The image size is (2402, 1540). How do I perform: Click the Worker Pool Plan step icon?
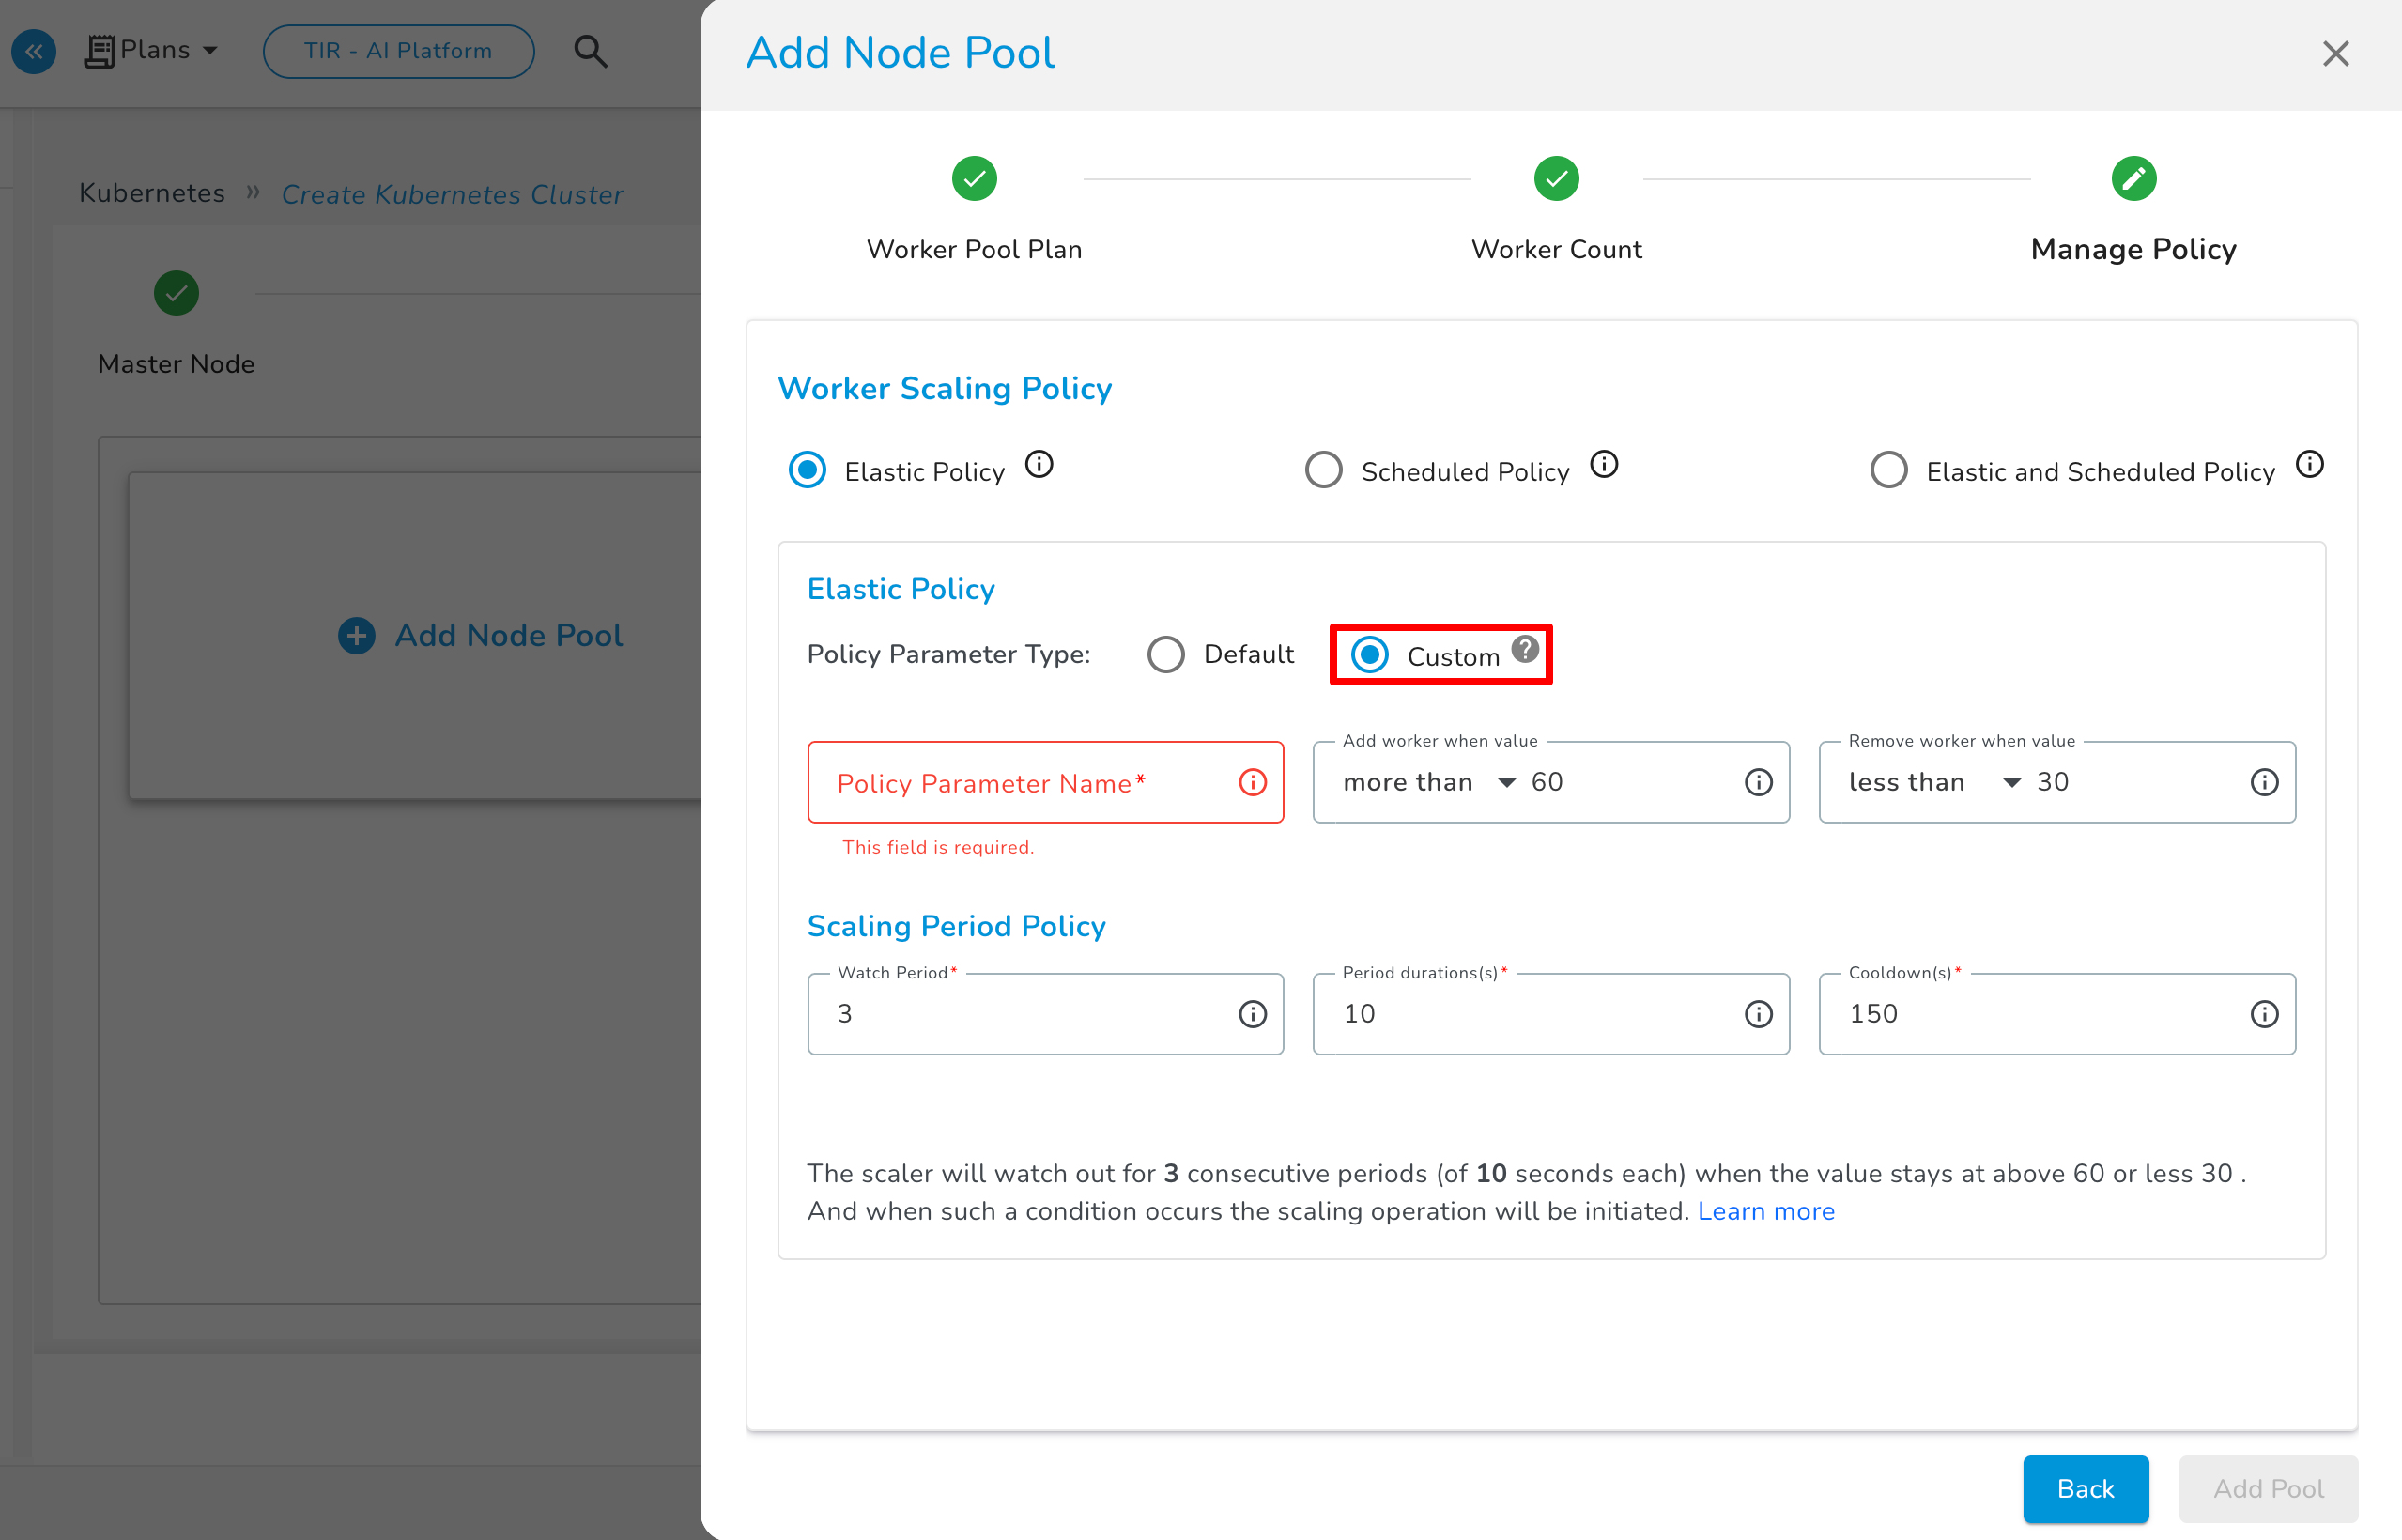point(974,175)
